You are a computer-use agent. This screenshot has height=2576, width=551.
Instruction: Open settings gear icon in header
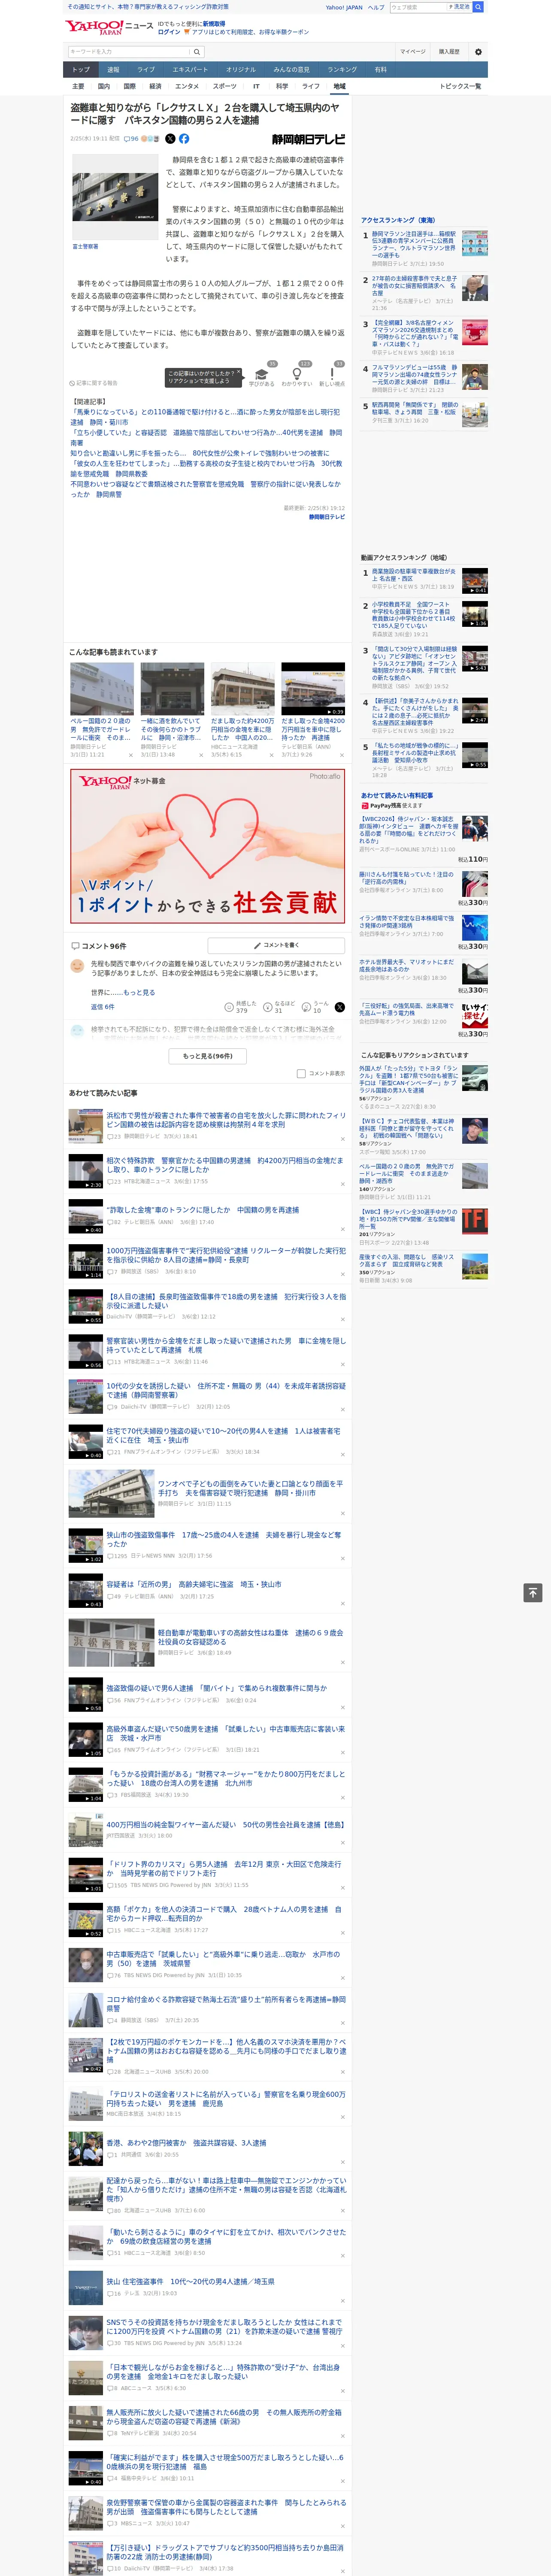(x=478, y=52)
